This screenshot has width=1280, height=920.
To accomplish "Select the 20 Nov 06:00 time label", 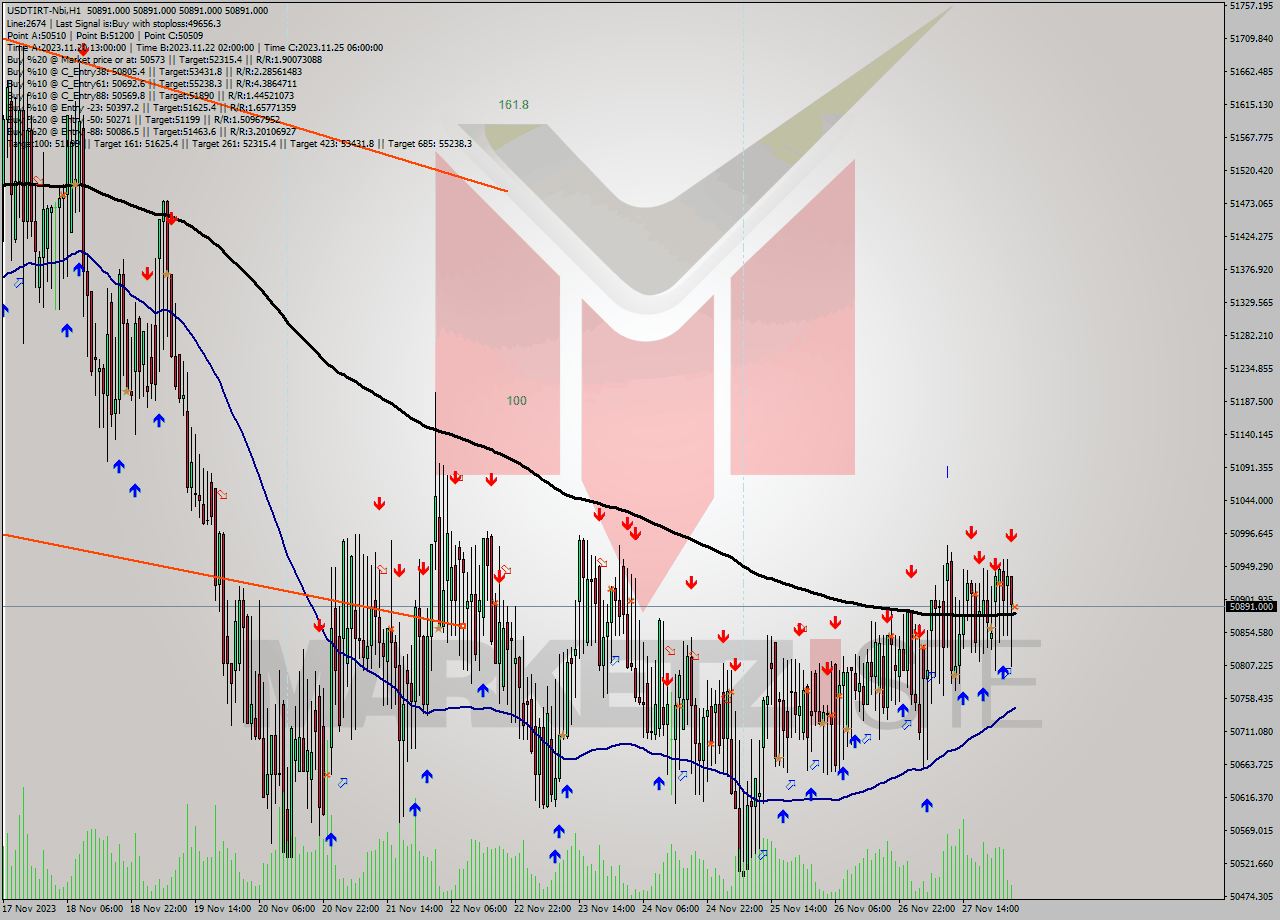I will (287, 909).
